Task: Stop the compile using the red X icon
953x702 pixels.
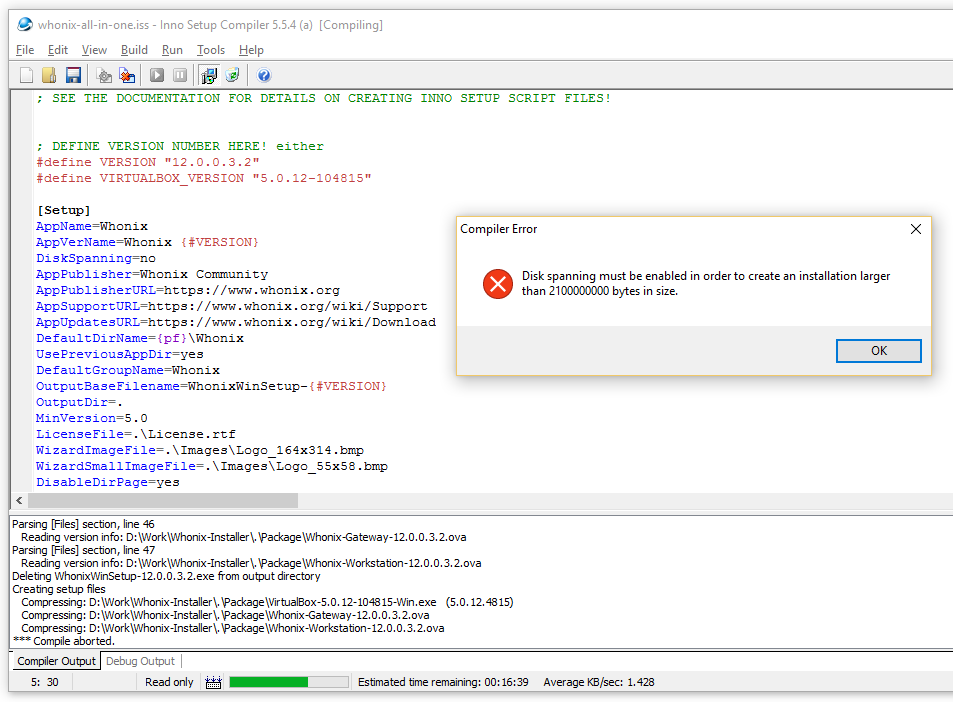Action: (127, 75)
